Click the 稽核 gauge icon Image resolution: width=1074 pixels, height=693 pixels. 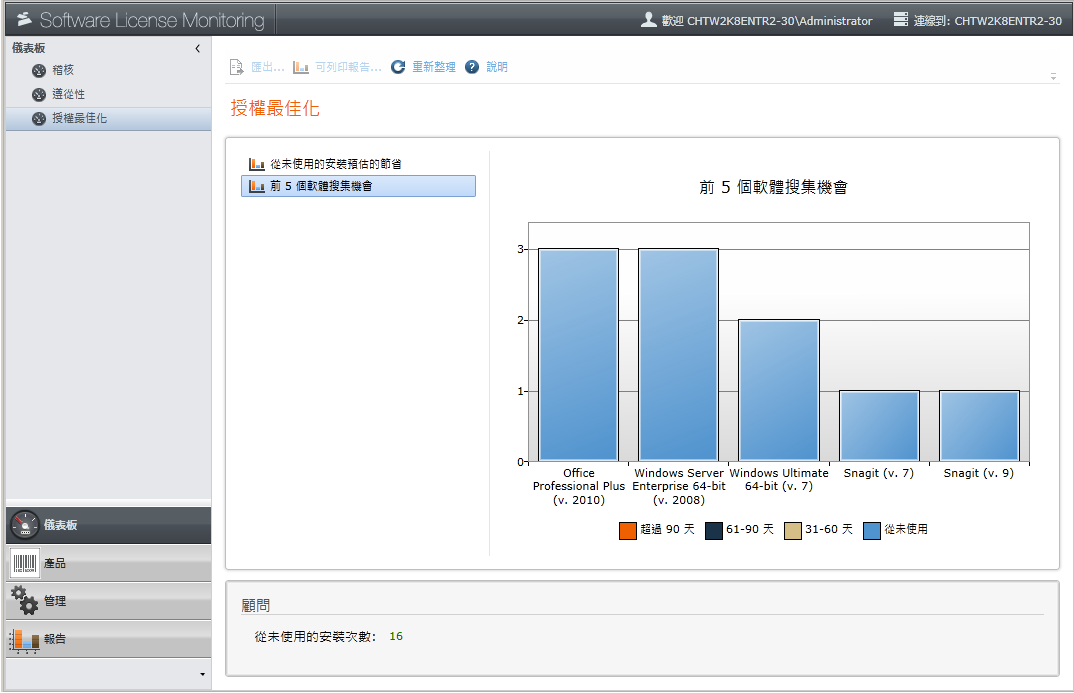point(39,71)
